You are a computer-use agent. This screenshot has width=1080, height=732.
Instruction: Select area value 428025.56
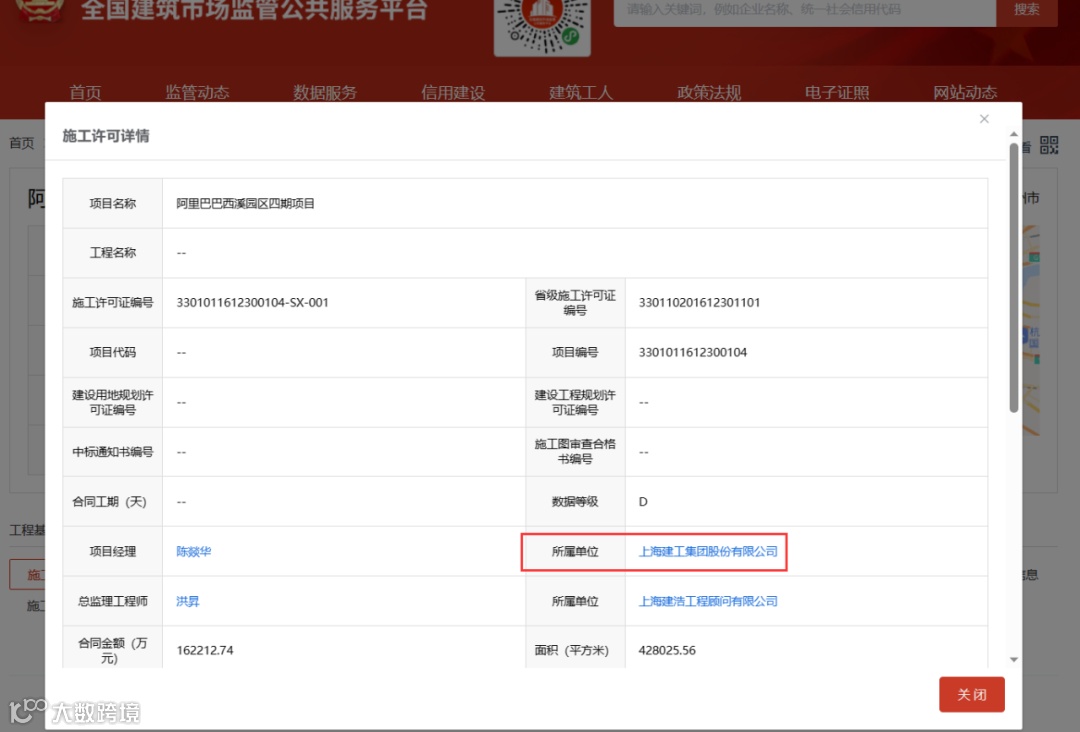pos(667,650)
